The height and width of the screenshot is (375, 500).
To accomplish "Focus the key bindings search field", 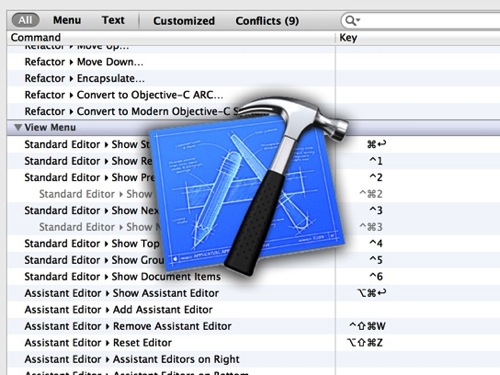I will pyautogui.click(x=420, y=21).
